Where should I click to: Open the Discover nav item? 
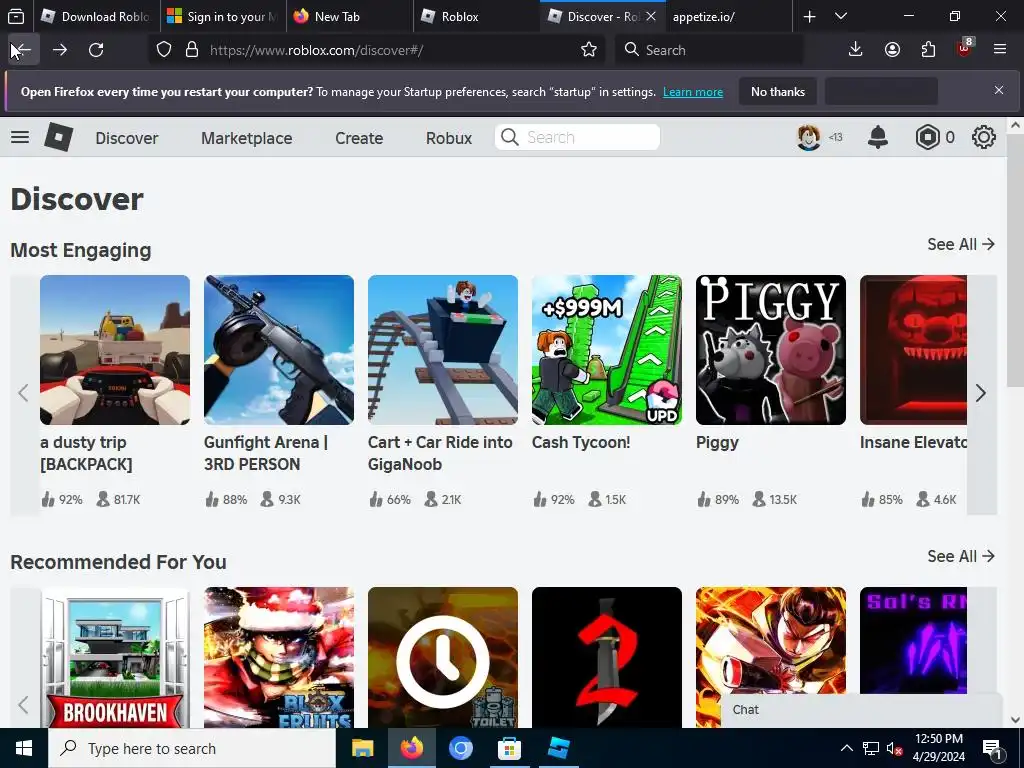point(127,138)
